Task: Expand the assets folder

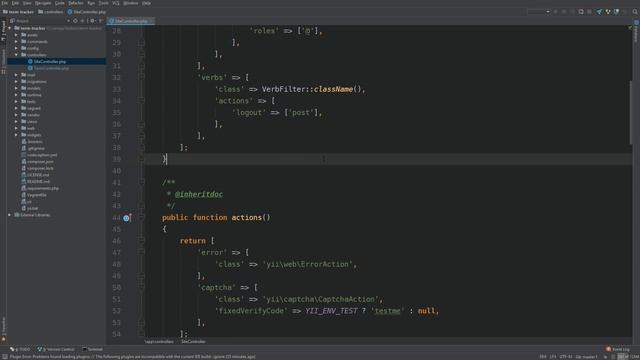Action: (16, 35)
